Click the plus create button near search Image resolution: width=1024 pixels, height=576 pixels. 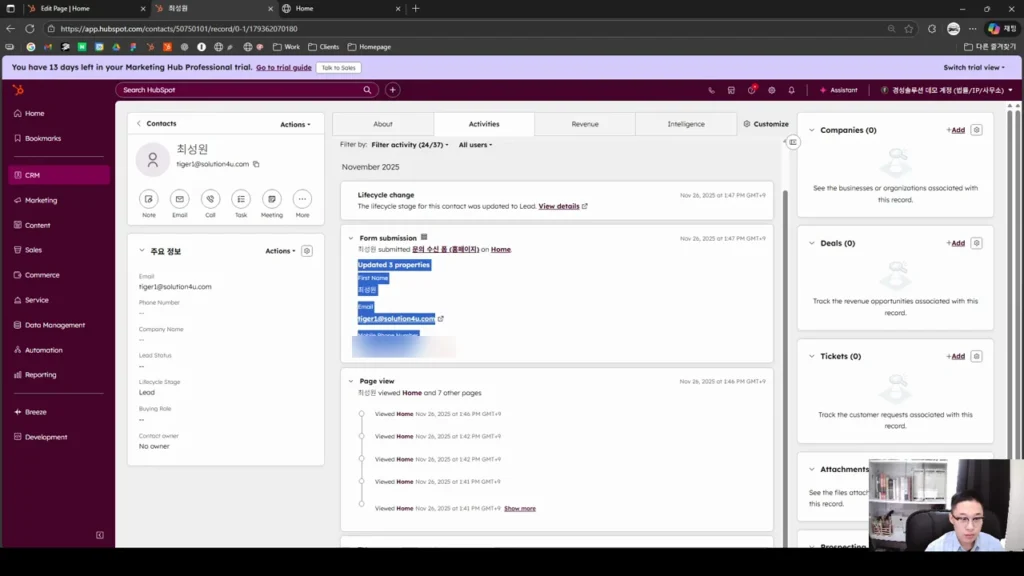click(x=392, y=90)
